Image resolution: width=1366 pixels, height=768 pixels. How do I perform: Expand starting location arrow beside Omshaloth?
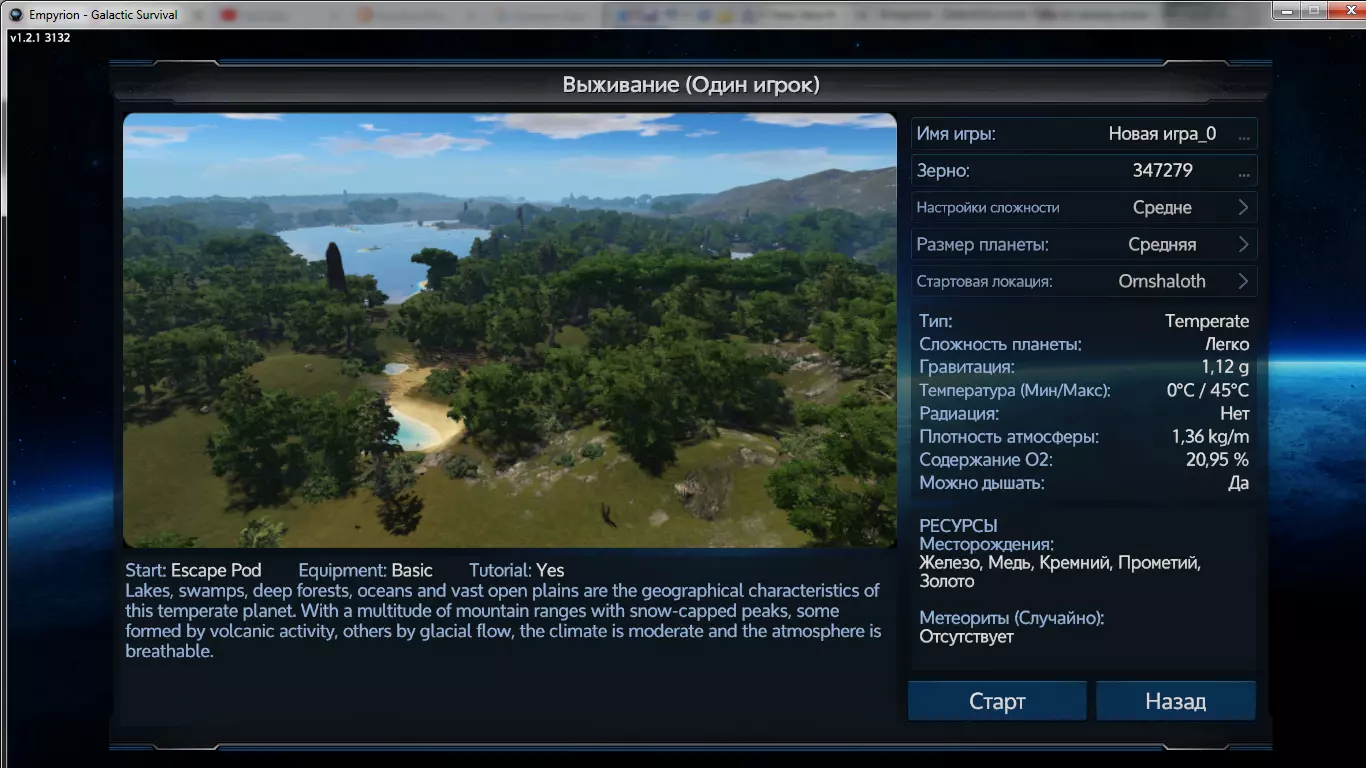pyautogui.click(x=1244, y=282)
